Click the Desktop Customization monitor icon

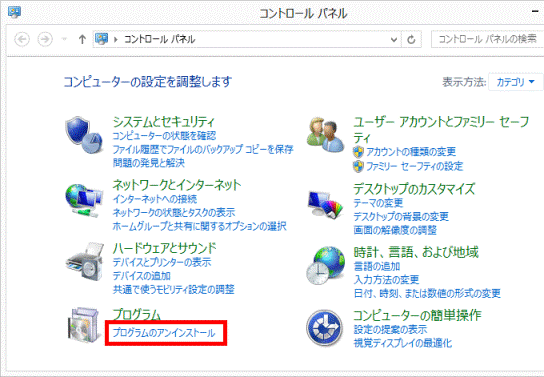[x=325, y=205]
